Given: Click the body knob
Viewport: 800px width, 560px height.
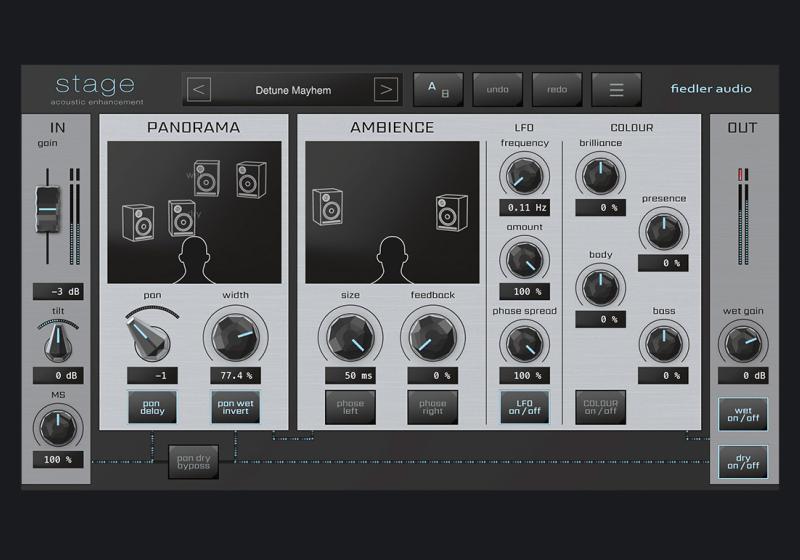Looking at the screenshot, I should coord(601,288).
